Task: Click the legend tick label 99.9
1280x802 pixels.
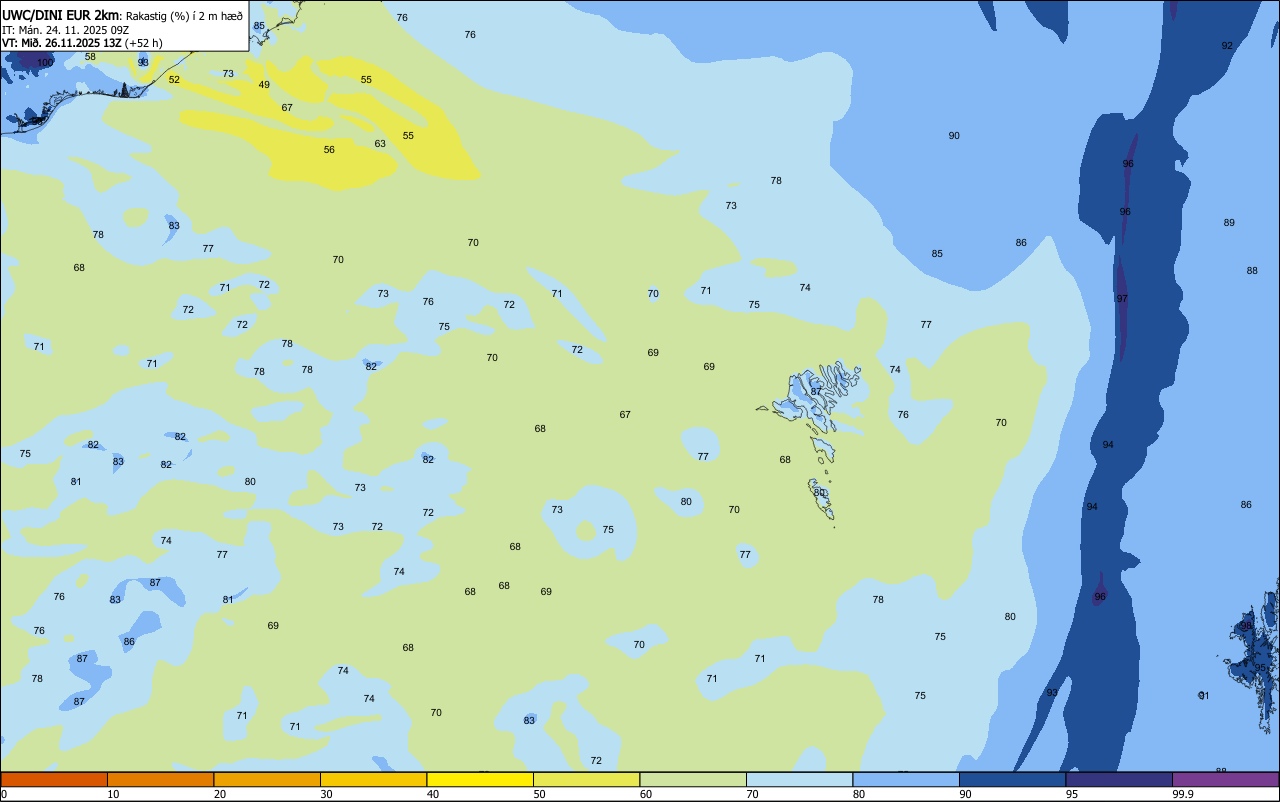Action: (x=1182, y=794)
